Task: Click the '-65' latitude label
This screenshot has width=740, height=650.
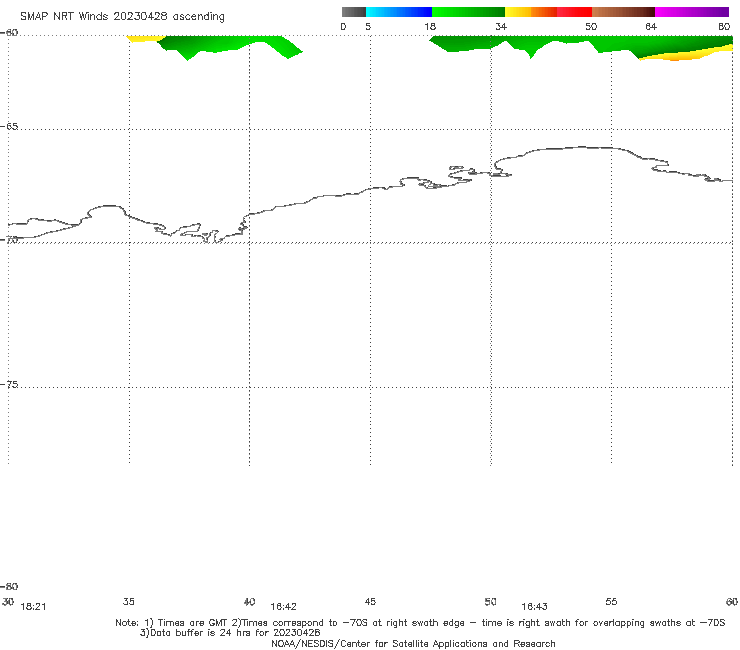Action: (9, 127)
